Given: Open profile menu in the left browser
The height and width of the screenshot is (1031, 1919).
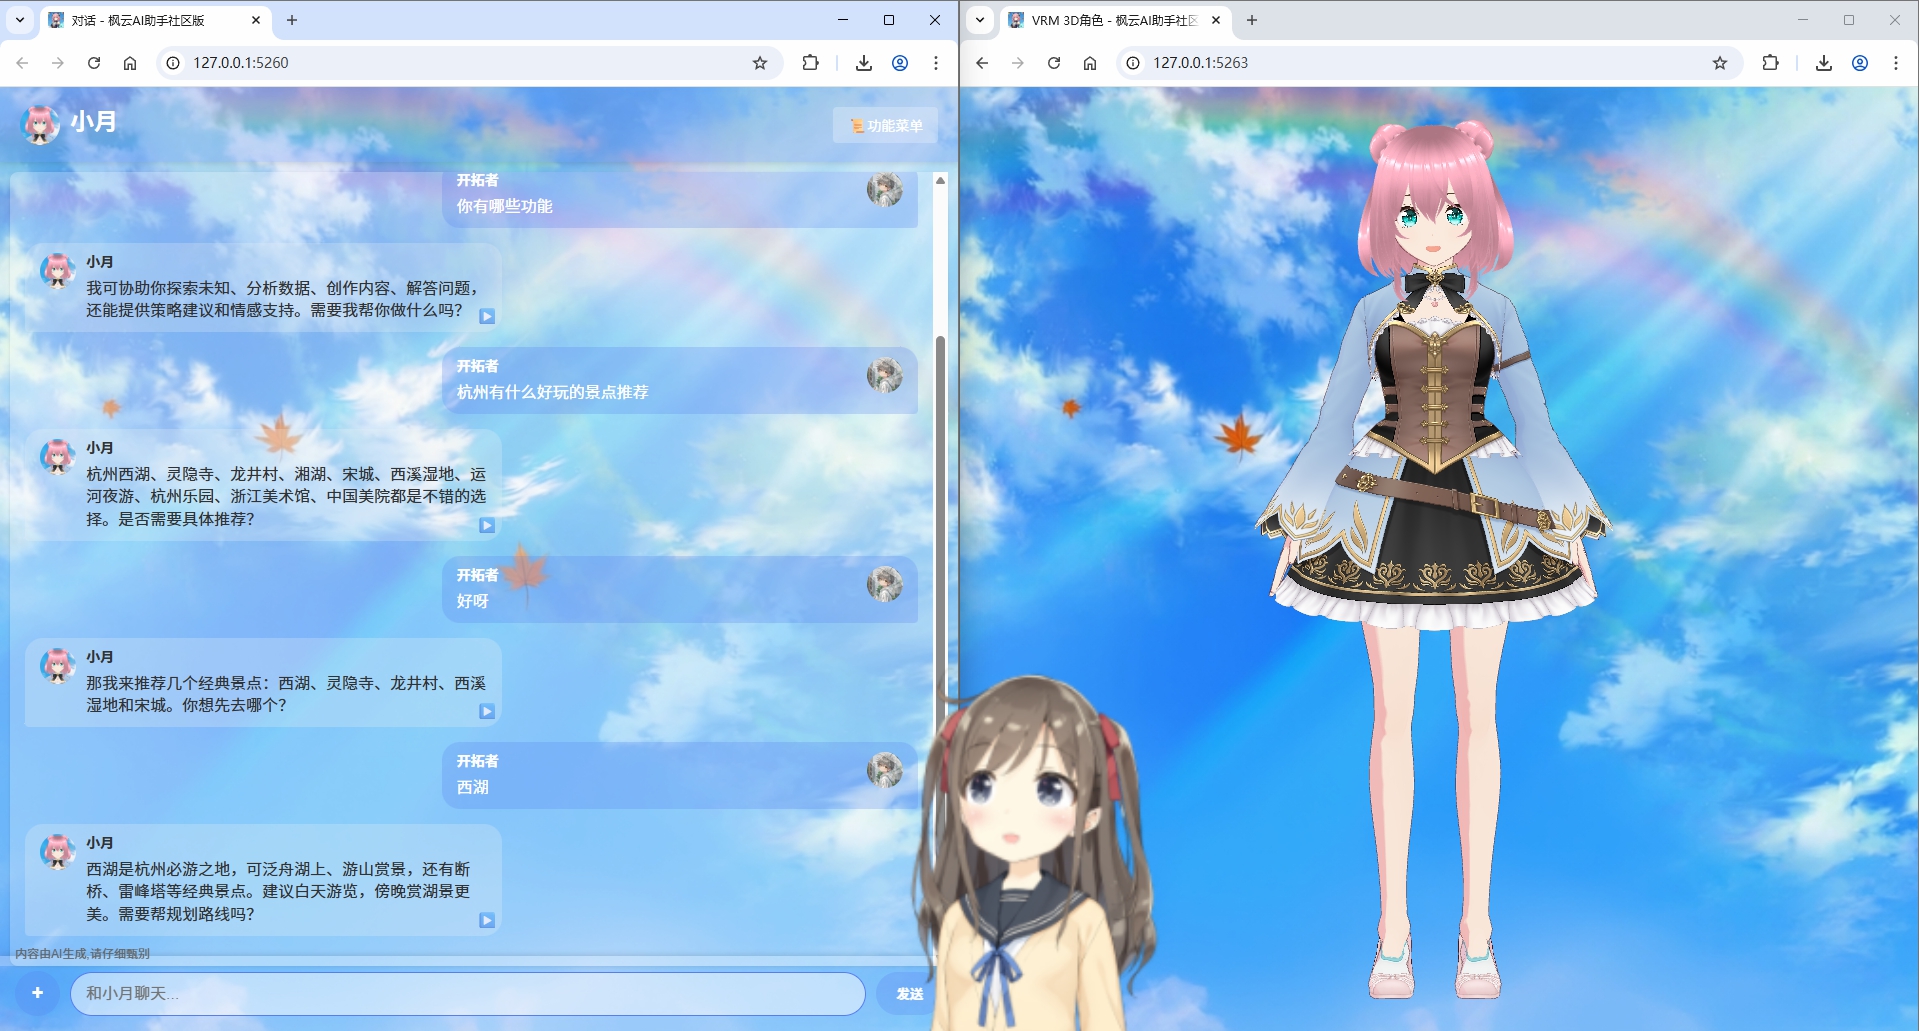Looking at the screenshot, I should 900,63.
